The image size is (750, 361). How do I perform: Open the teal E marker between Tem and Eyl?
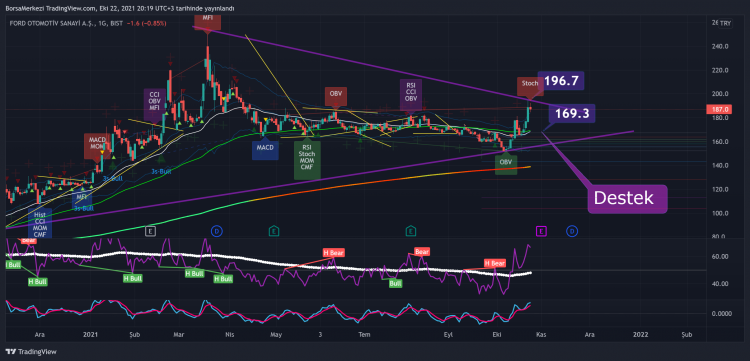click(x=411, y=231)
